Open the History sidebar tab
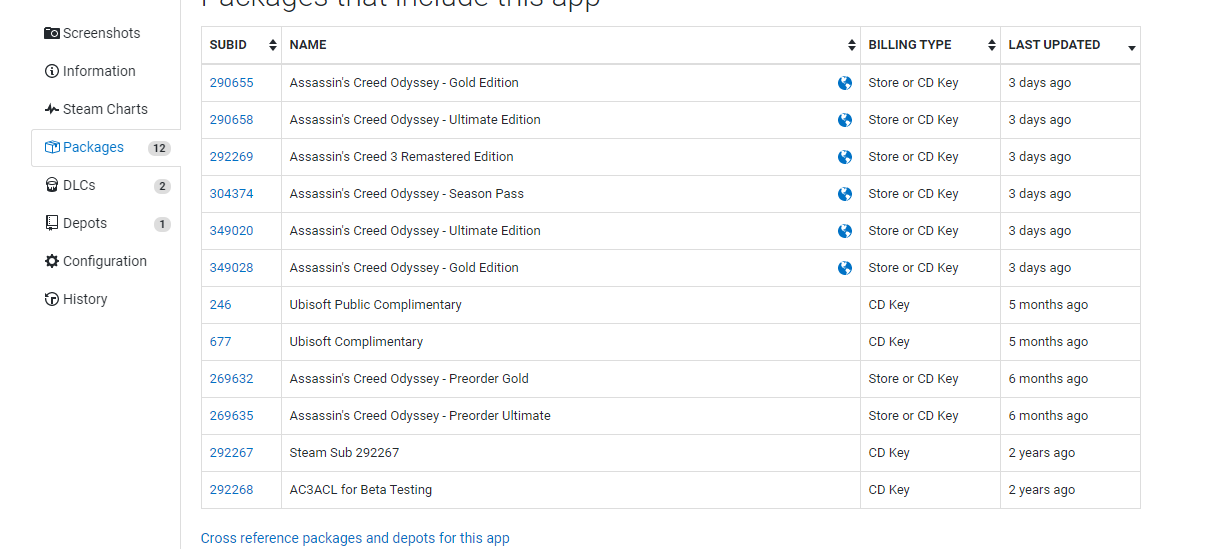 click(106, 299)
